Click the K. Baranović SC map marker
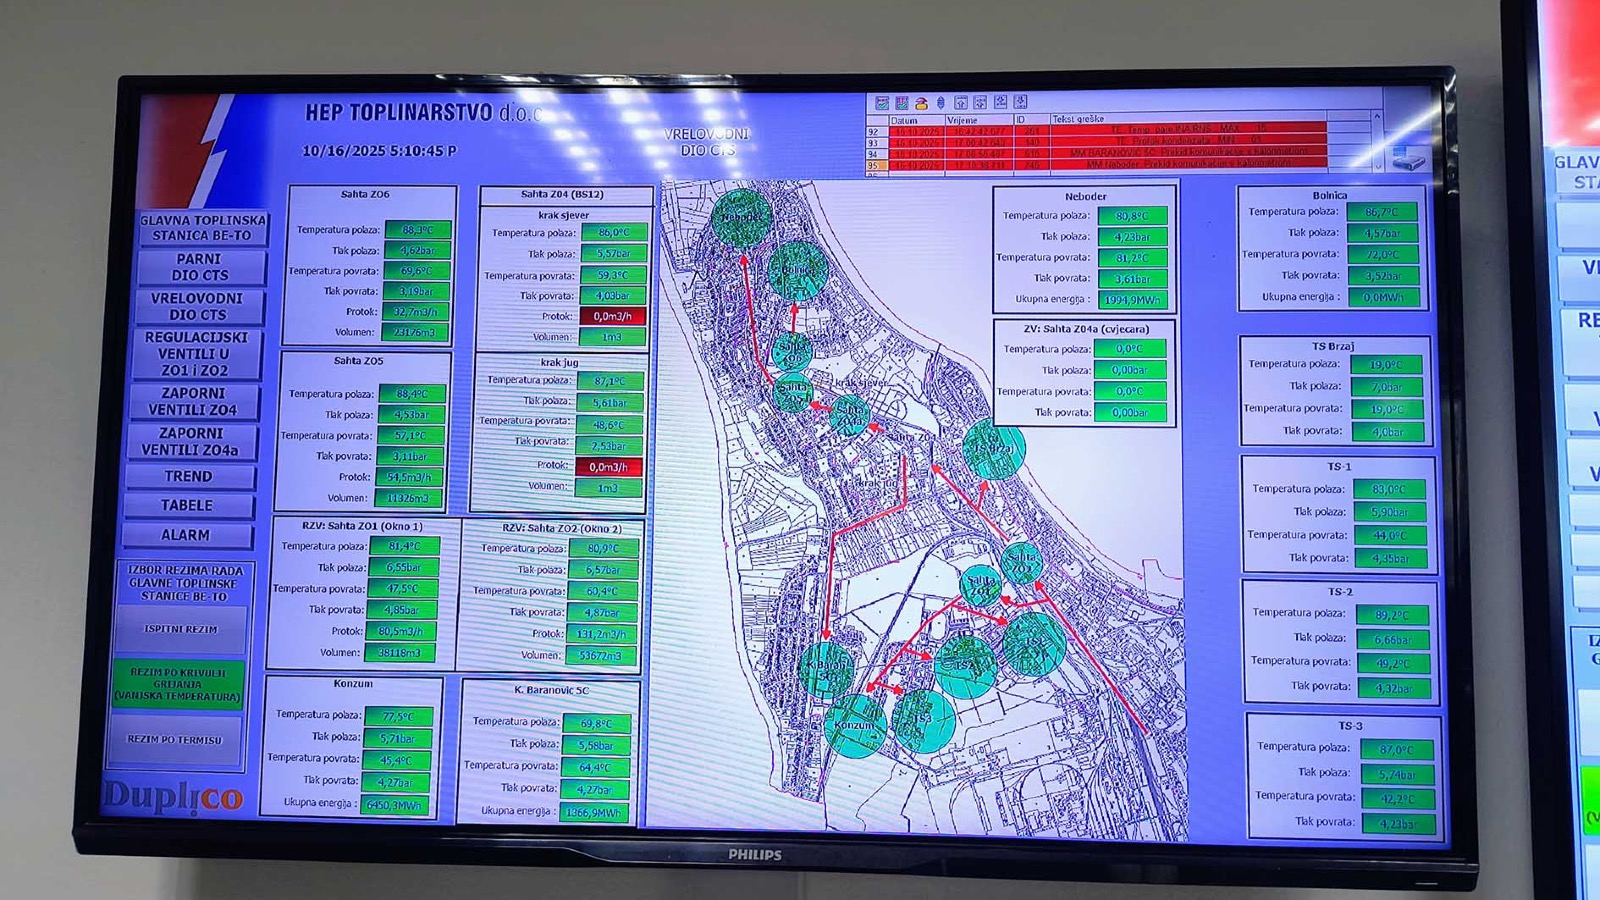 (828, 668)
